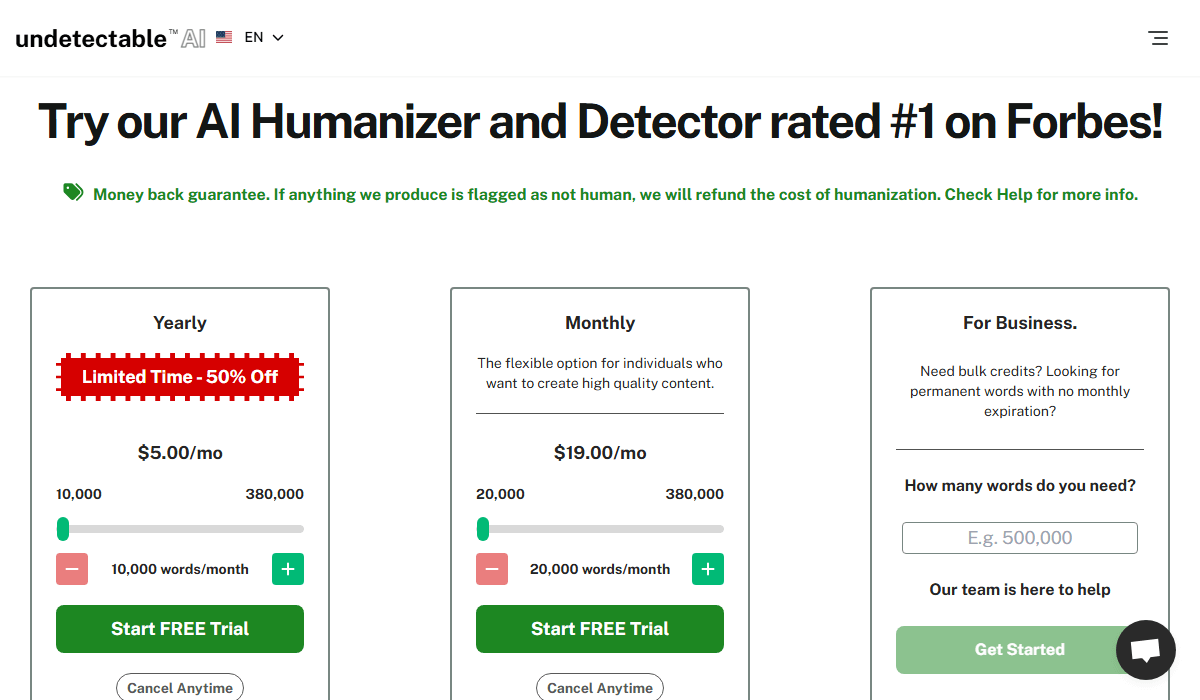Image resolution: width=1200 pixels, height=700 pixels.
Task: Click the green money-back tag icon
Action: 73,192
